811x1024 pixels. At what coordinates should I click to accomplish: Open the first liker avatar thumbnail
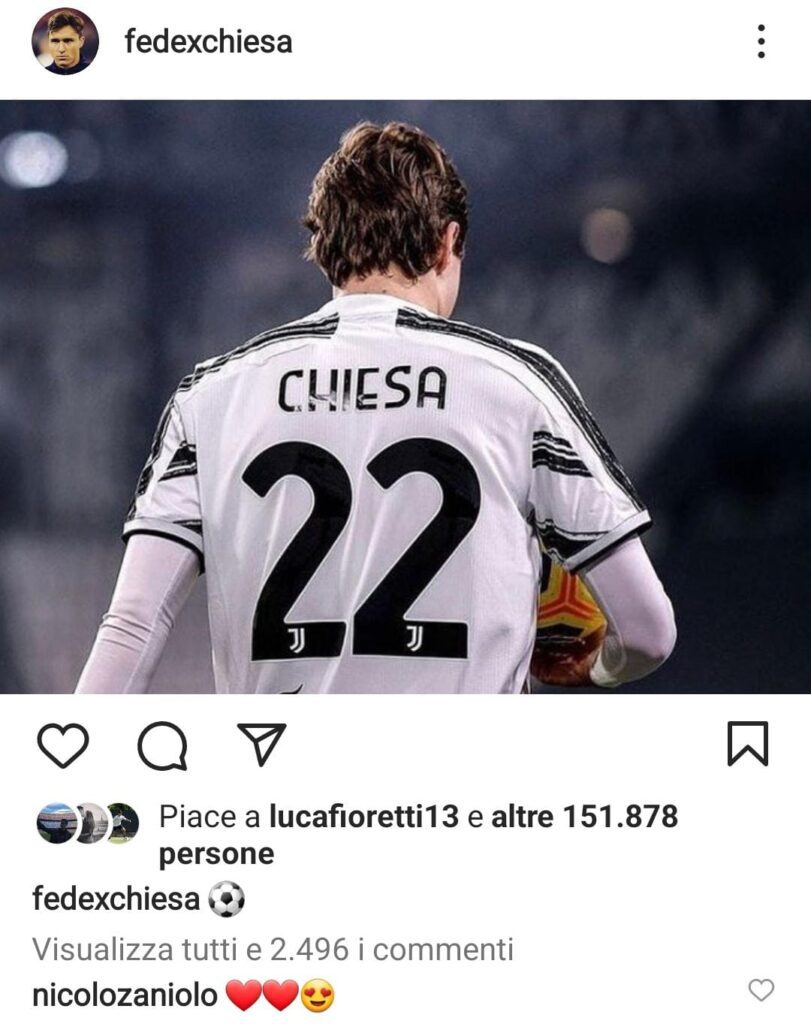point(56,823)
